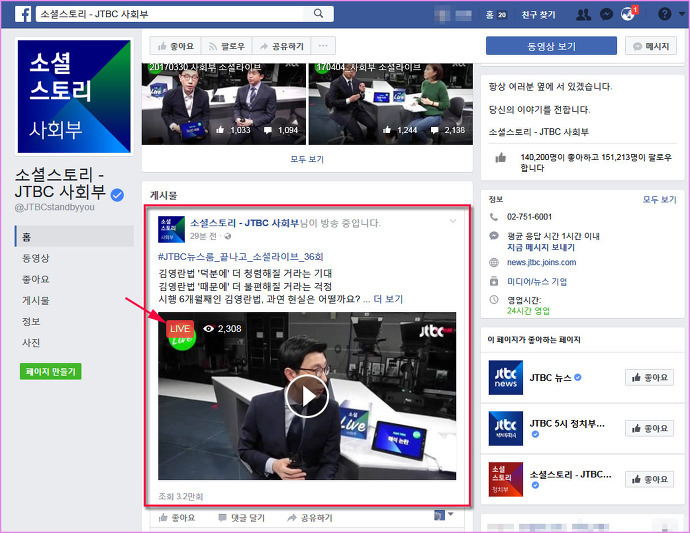Click the 조회 3.2만회 view count
The image size is (690, 533).
tap(181, 496)
